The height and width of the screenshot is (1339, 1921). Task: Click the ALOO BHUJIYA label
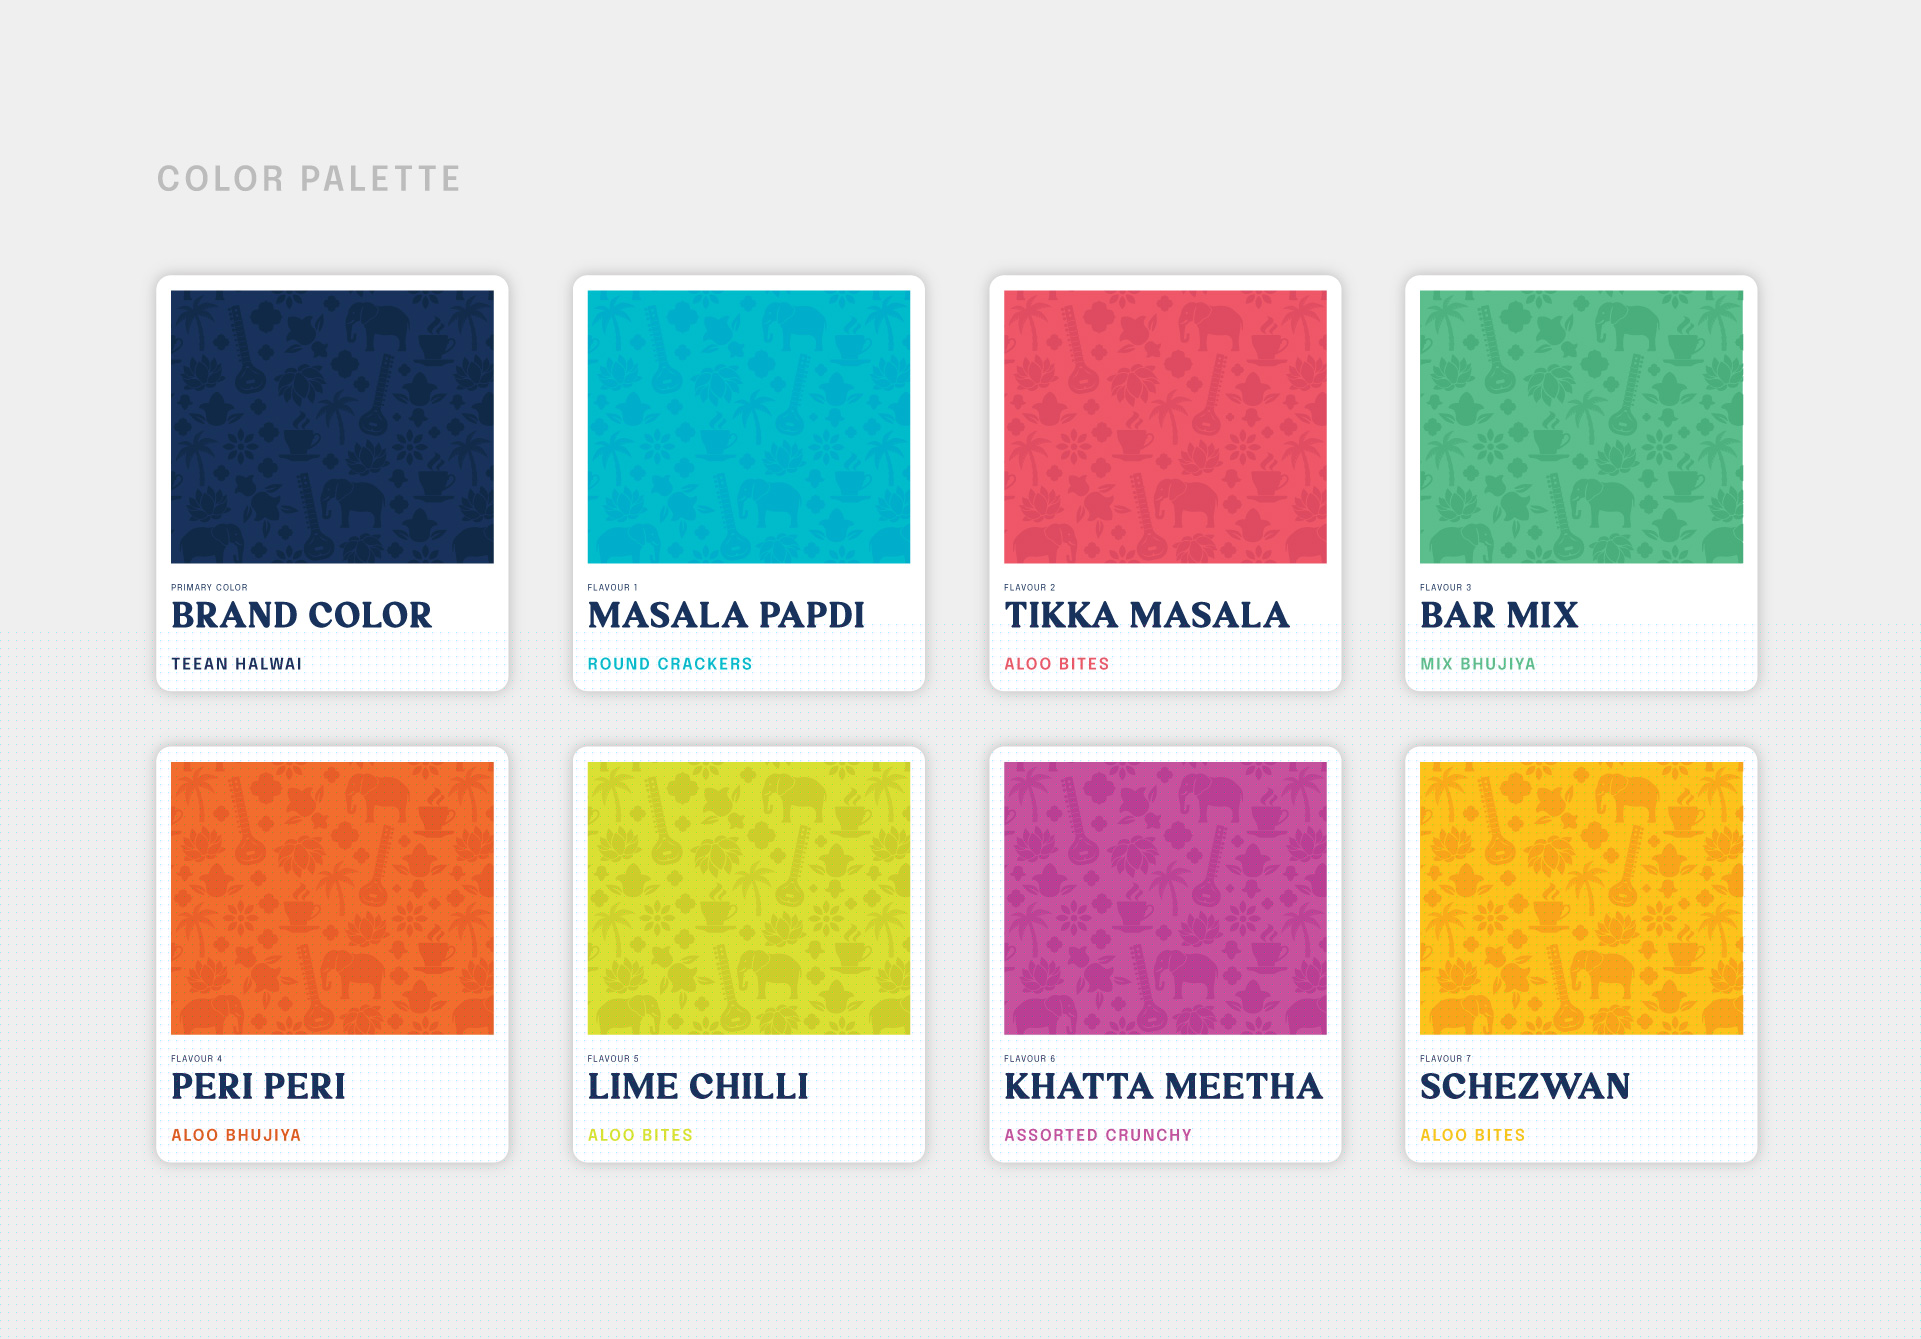(x=236, y=1135)
